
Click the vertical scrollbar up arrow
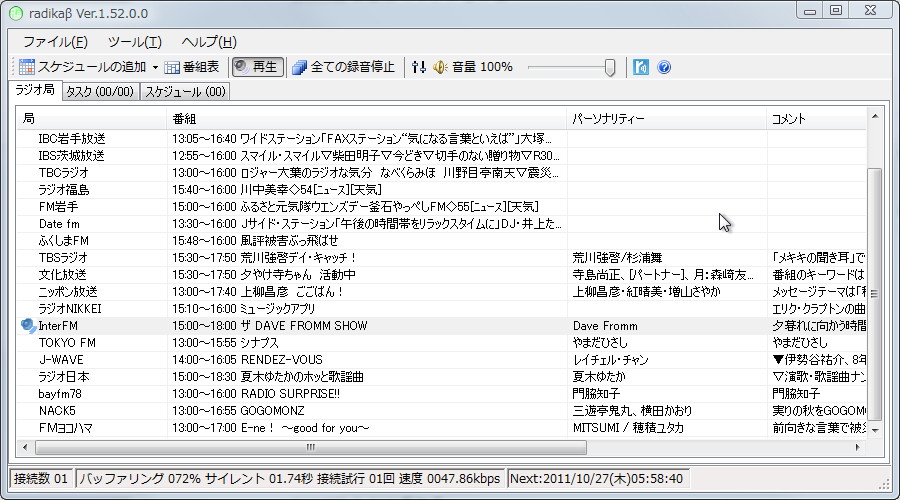click(x=875, y=117)
